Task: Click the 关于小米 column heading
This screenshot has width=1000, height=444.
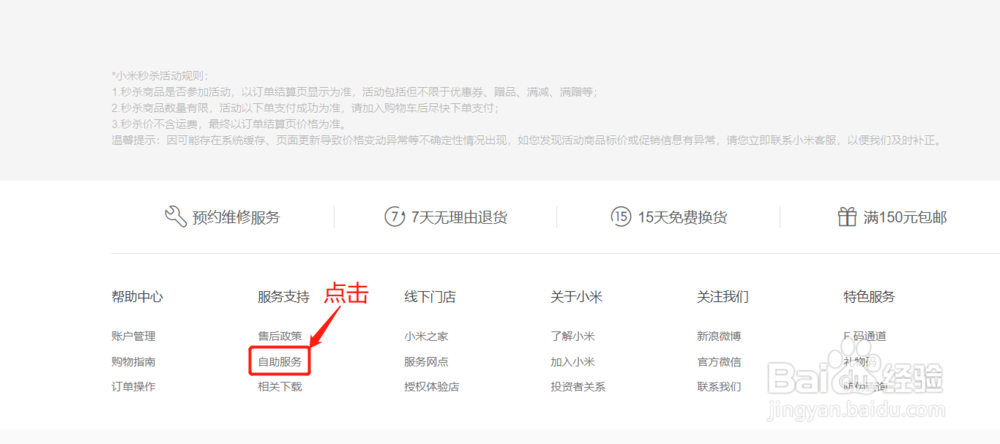Action: click(577, 297)
